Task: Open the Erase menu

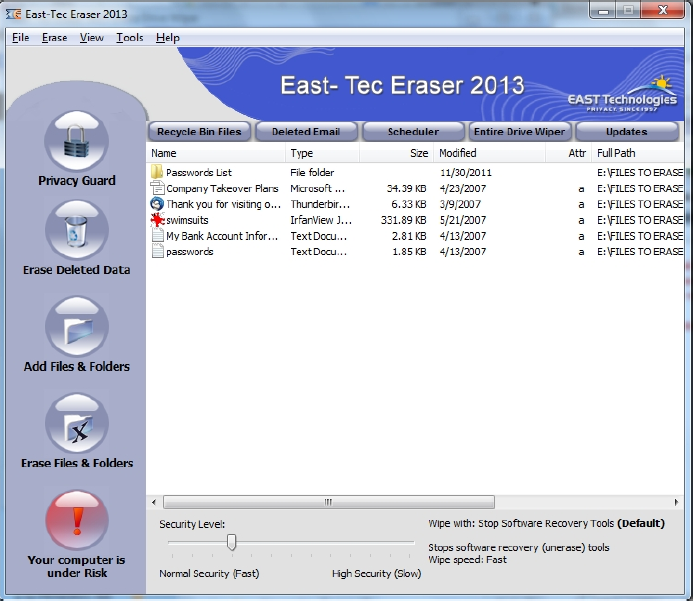Action: tap(54, 38)
